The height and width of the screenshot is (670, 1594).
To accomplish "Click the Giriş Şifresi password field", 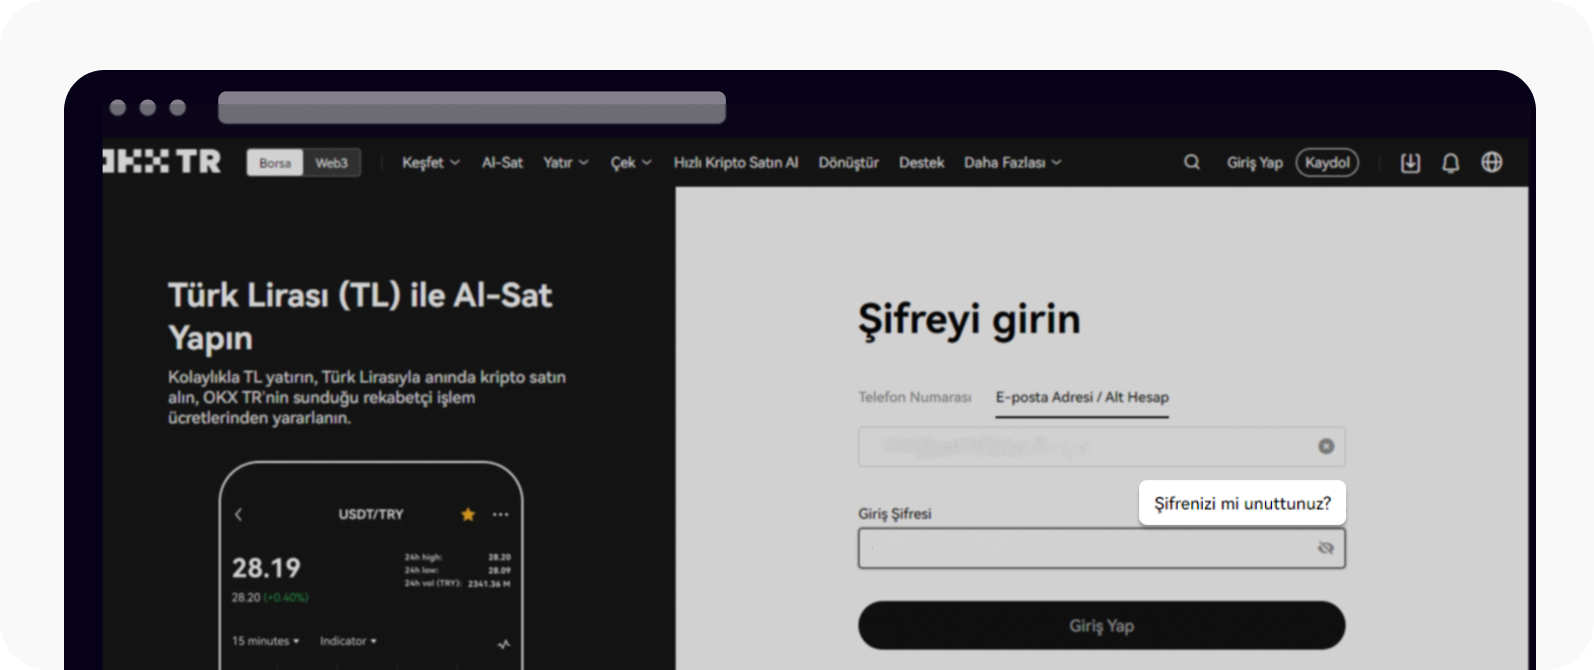I will [1102, 548].
